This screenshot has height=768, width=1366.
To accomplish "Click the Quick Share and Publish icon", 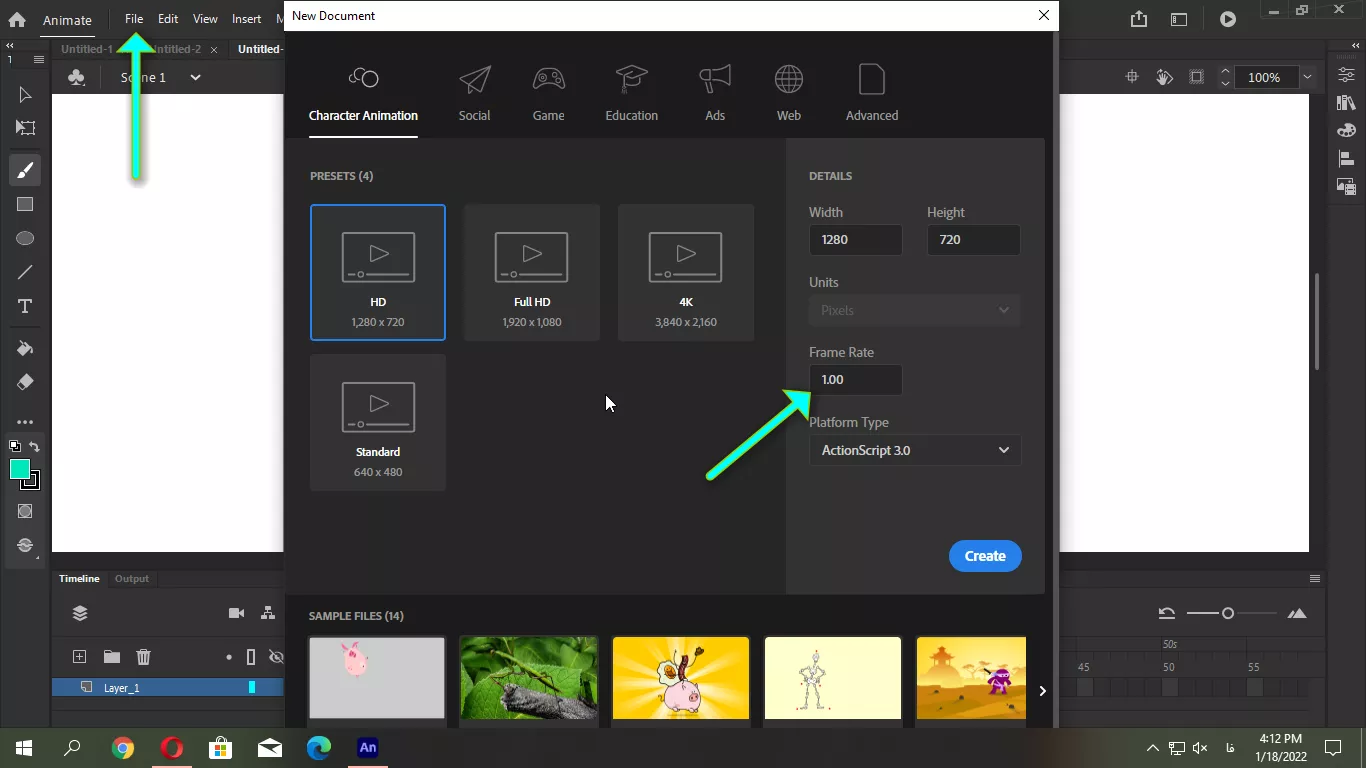I will (x=1139, y=19).
